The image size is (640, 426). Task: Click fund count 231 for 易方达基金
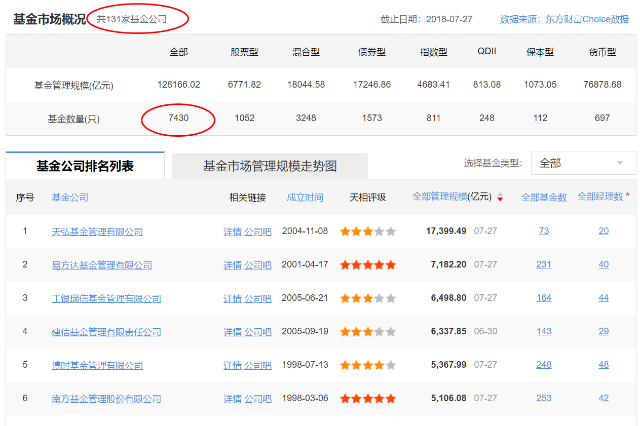[x=544, y=264]
